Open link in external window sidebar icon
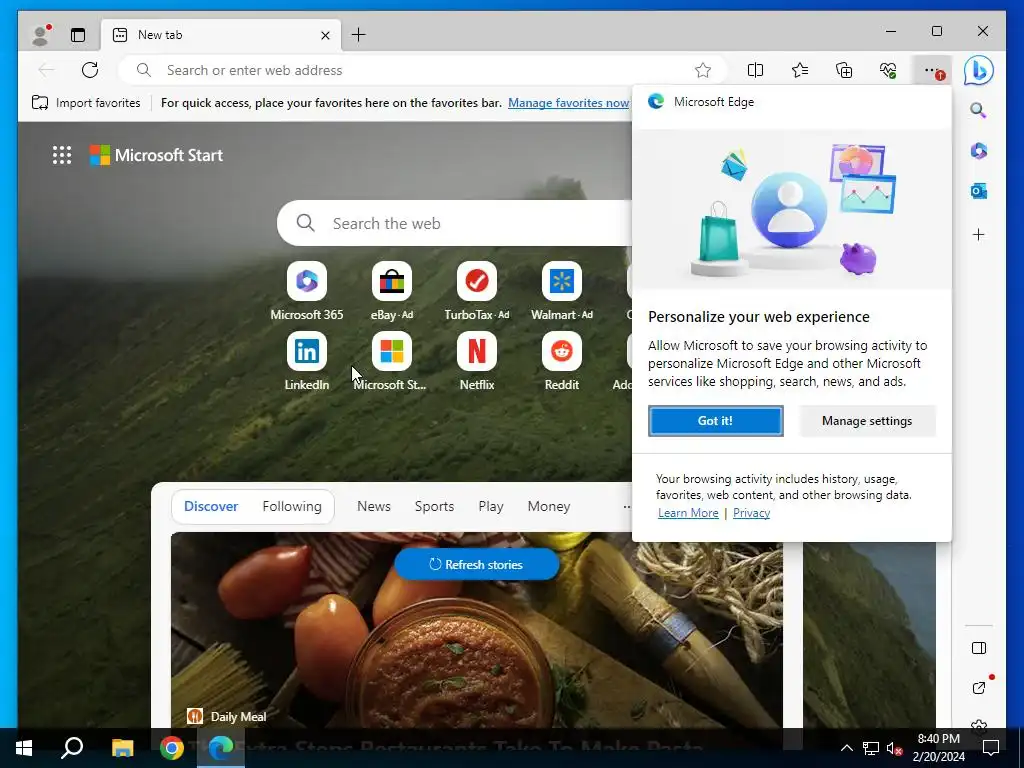The height and width of the screenshot is (768, 1024). 979,687
